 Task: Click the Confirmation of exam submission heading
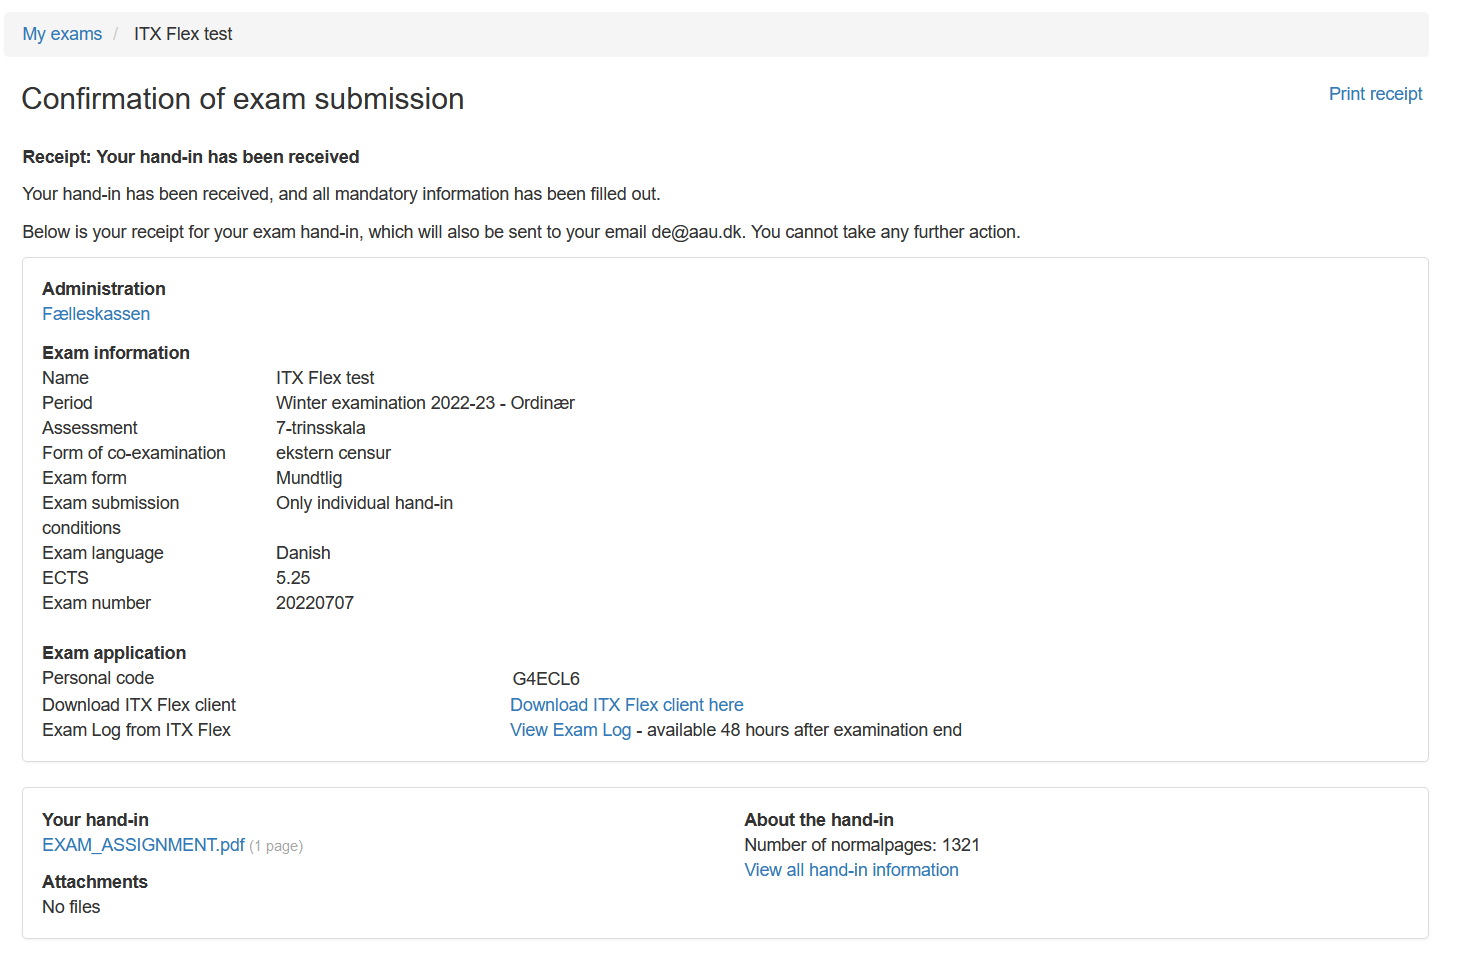243,99
